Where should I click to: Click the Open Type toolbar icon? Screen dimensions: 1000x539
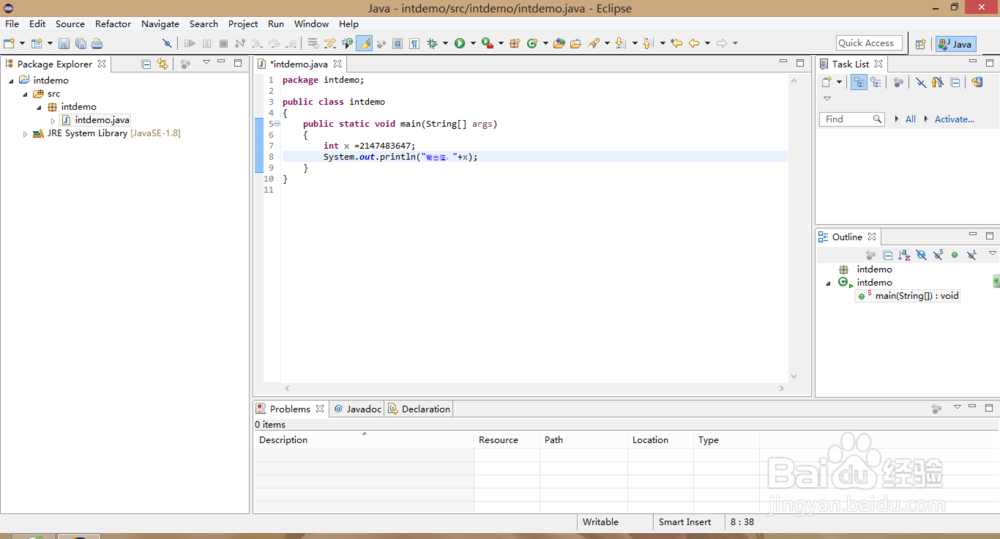click(x=559, y=43)
